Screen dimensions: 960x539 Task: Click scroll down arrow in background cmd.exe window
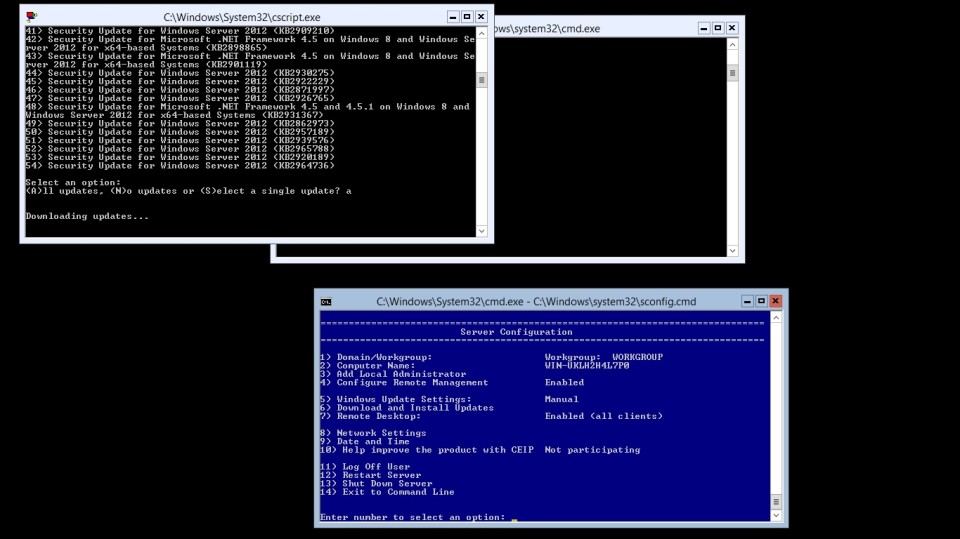733,251
